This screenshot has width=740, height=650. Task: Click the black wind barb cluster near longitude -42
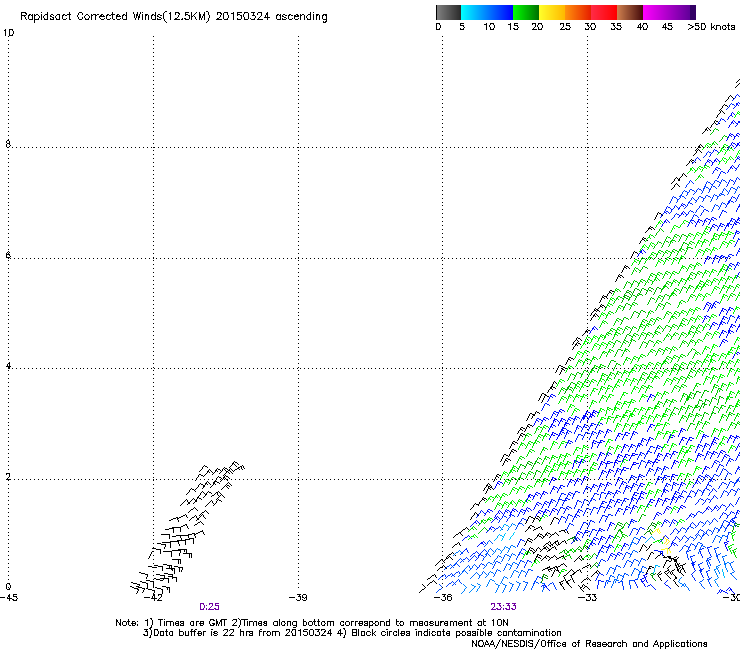click(187, 528)
